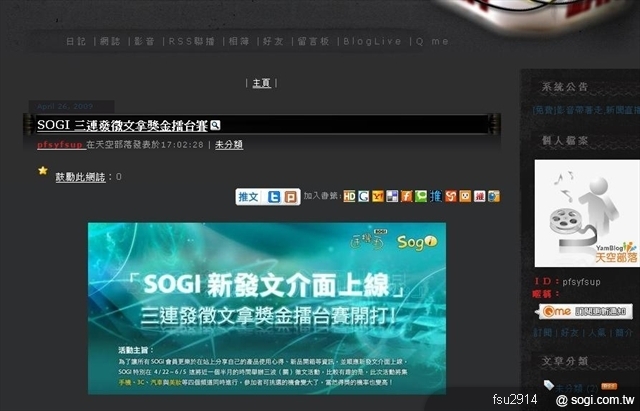
Task: Add bookmark with the Google icon
Action: 364,196
